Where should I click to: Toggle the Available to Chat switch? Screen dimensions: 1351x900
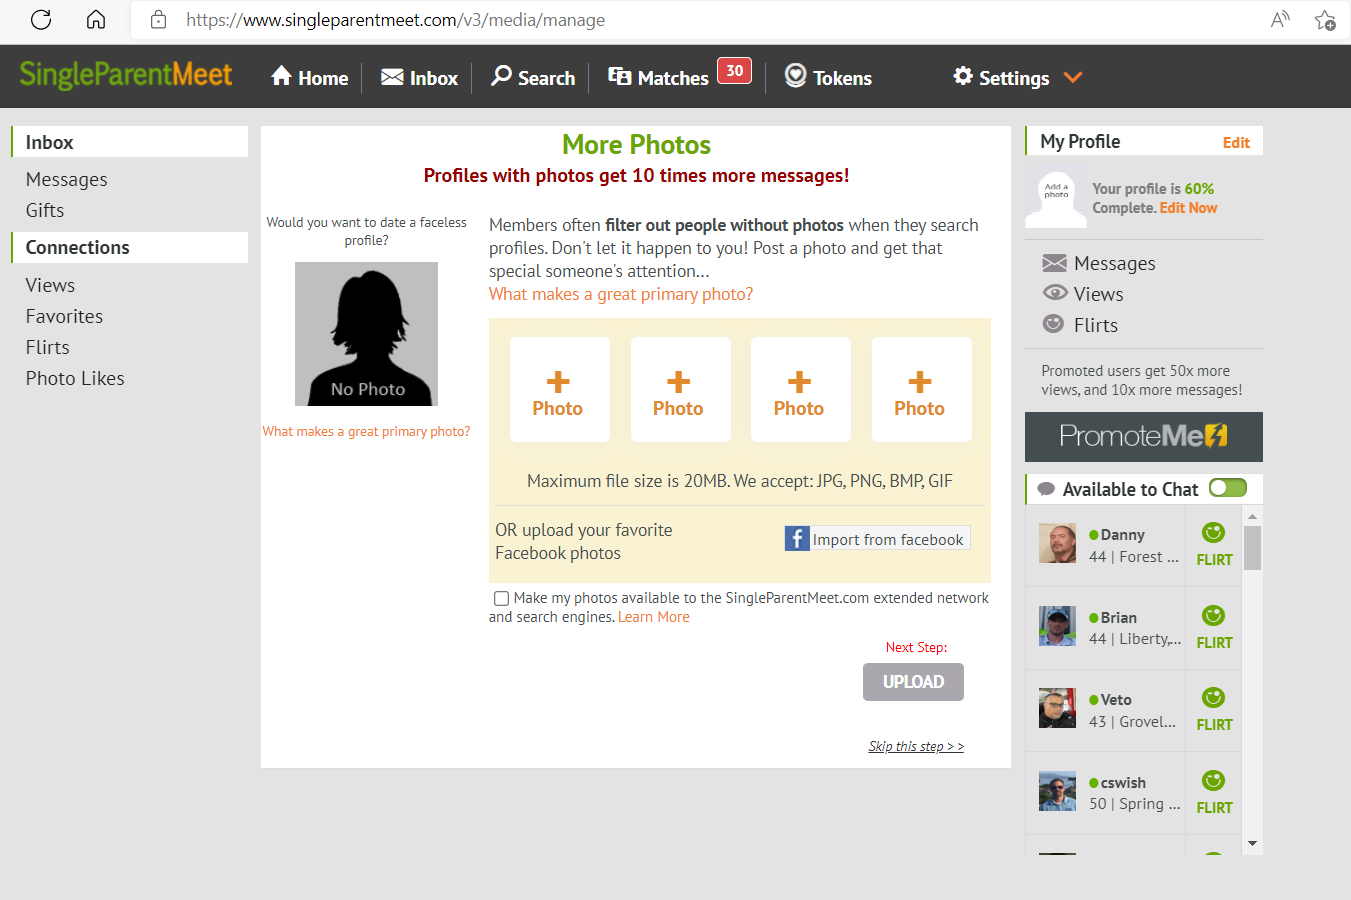tap(1228, 488)
